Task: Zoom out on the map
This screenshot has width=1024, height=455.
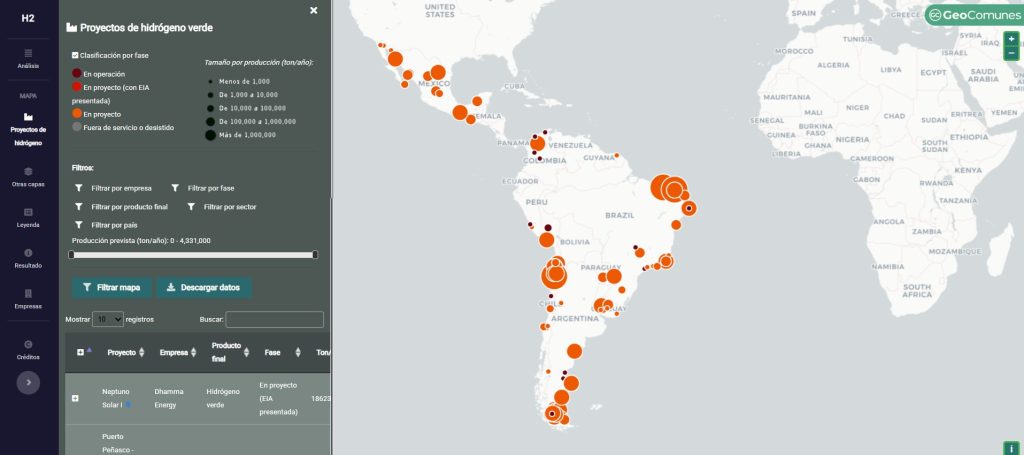Action: [1012, 53]
